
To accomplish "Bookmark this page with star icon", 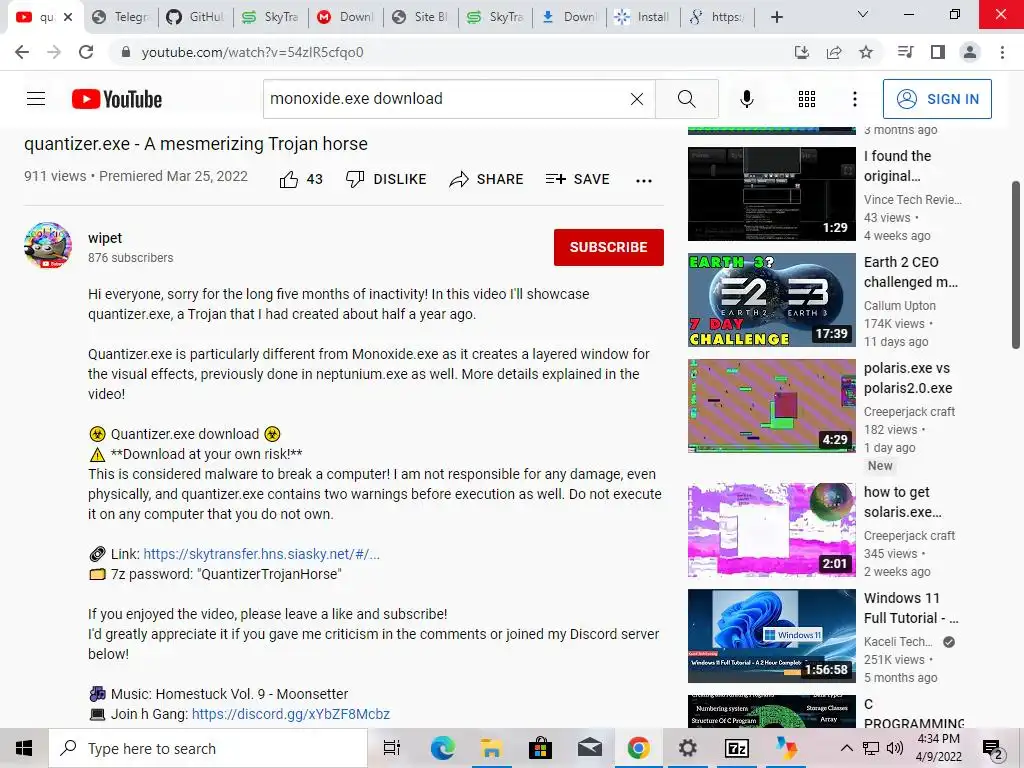I will [x=866, y=52].
